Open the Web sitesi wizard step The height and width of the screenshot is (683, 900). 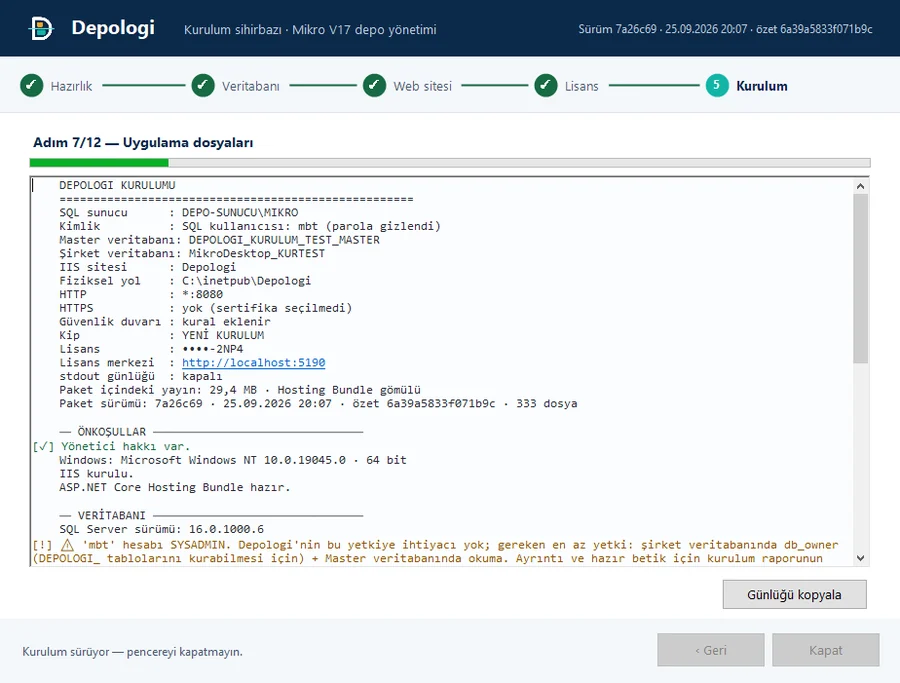click(x=422, y=86)
